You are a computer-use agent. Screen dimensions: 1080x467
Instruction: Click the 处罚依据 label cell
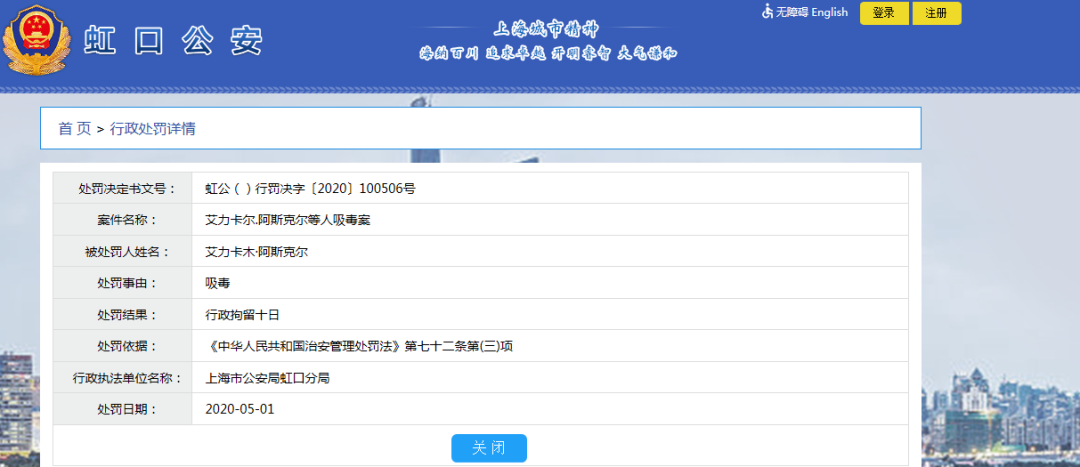click(123, 346)
